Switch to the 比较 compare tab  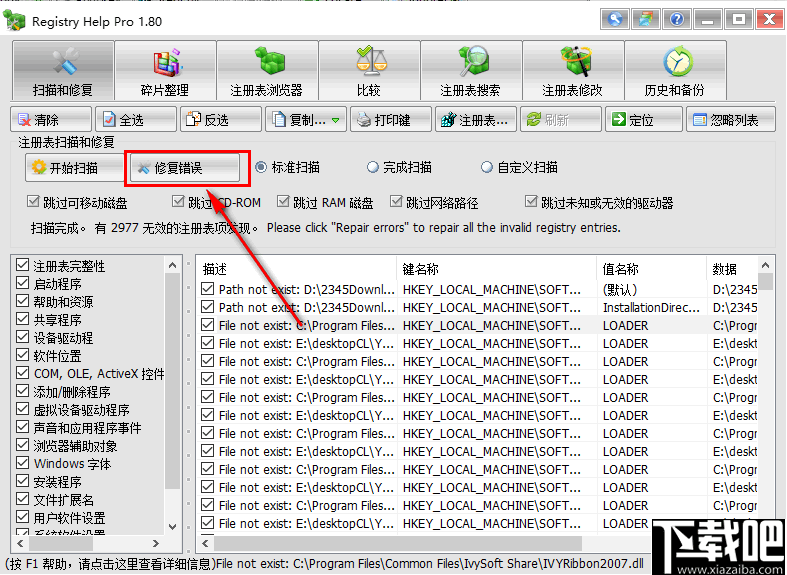point(369,70)
